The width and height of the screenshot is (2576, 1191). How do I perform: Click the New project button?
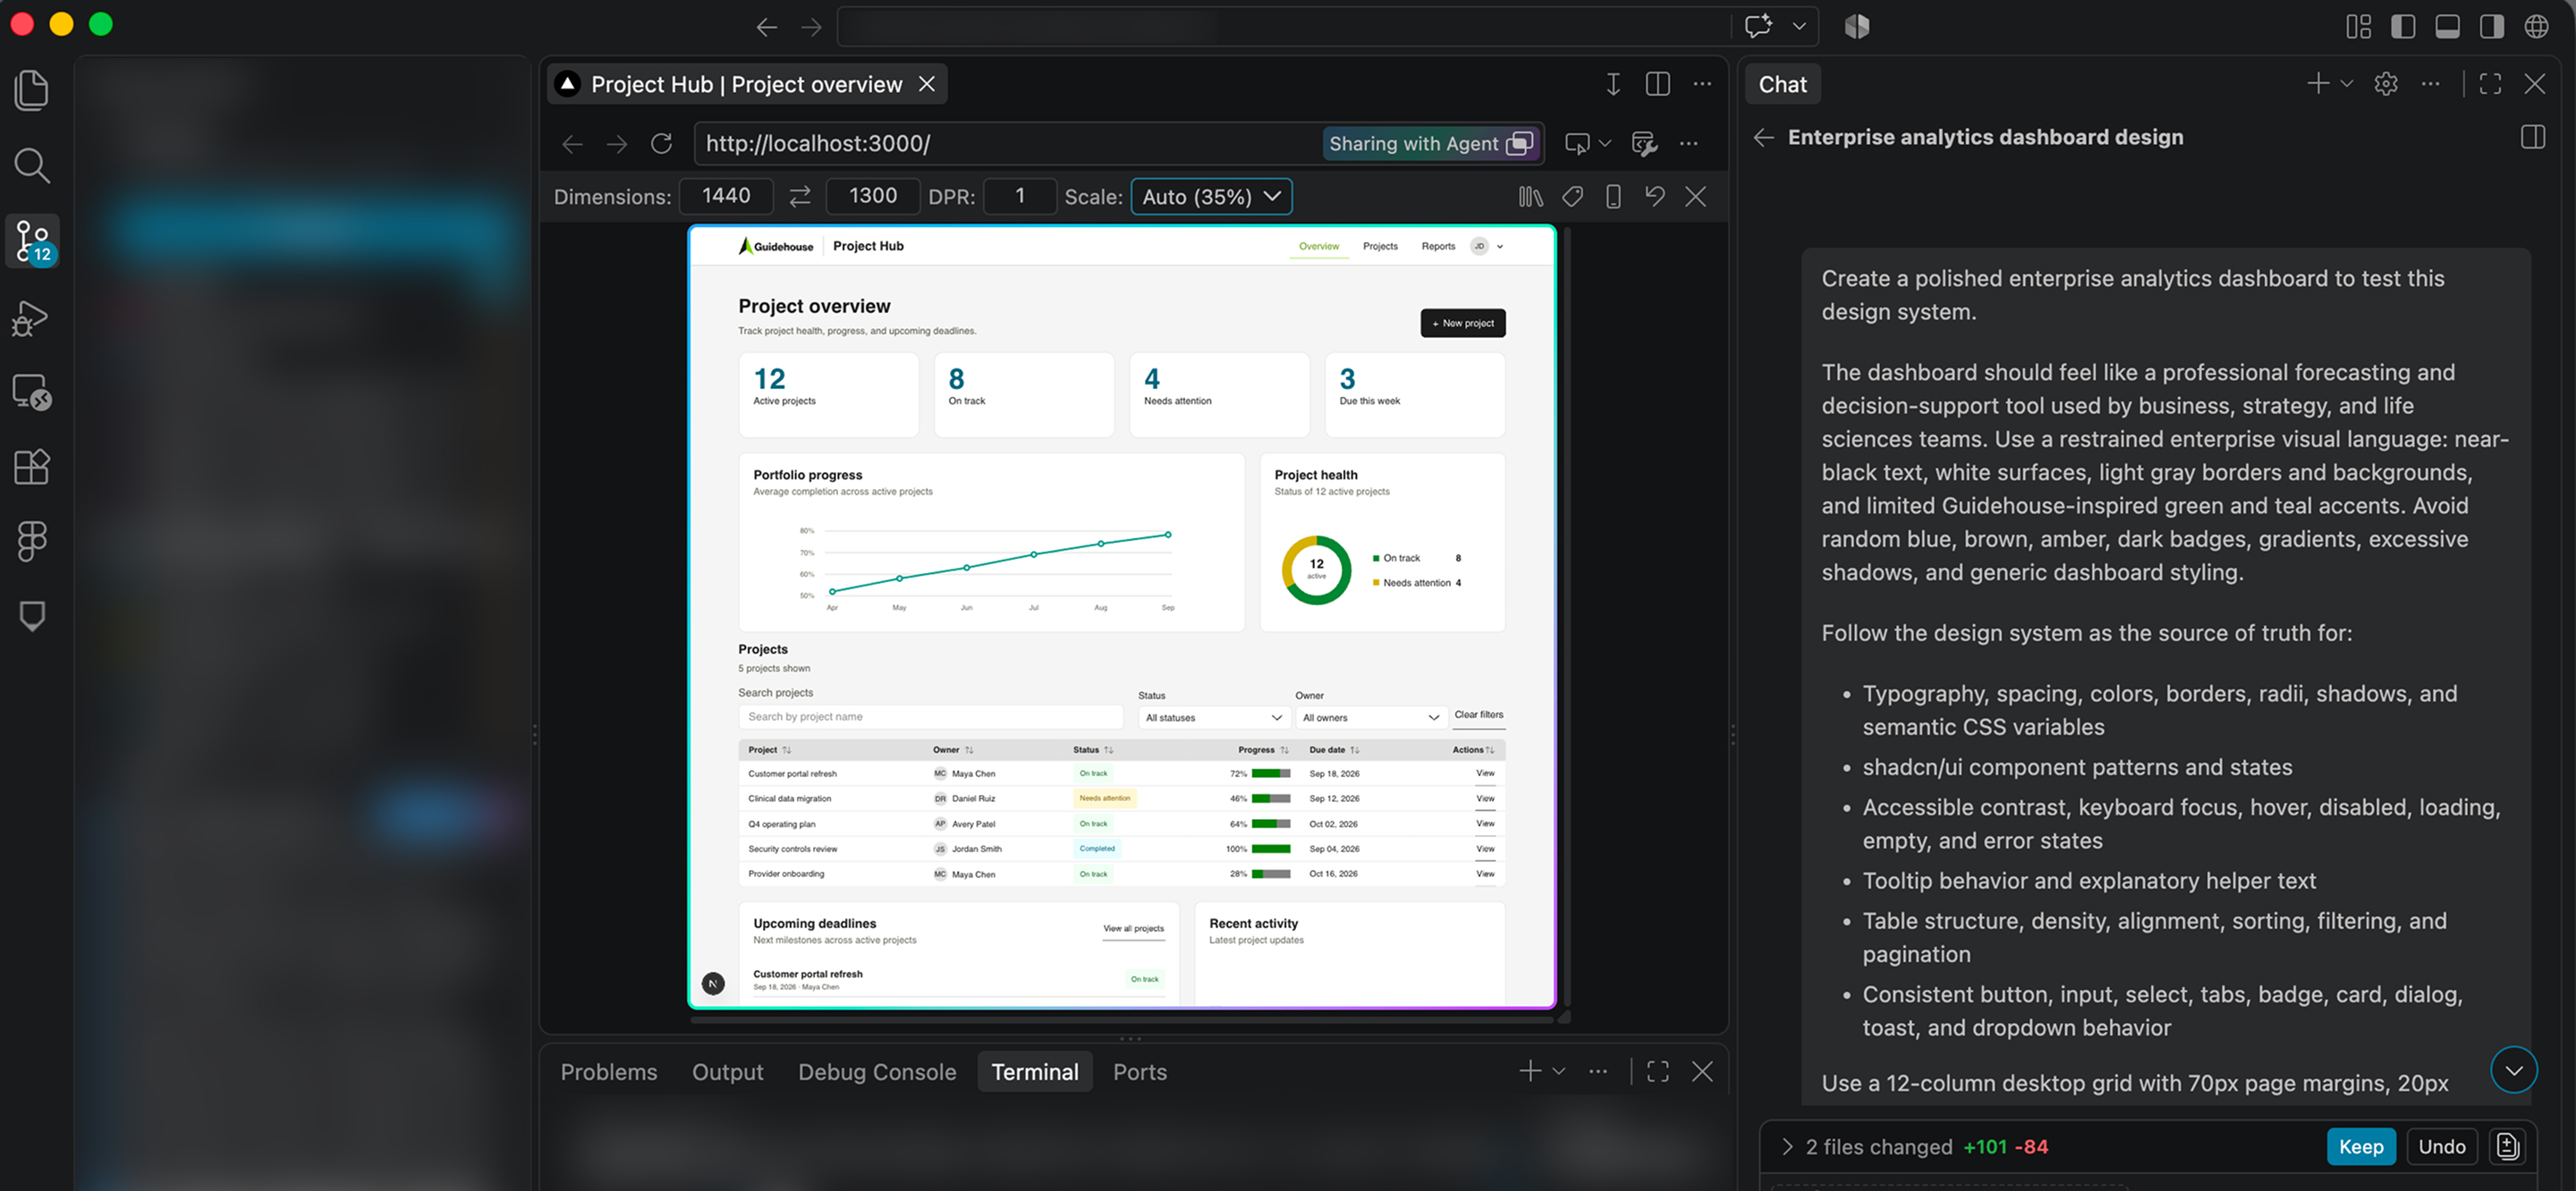click(1462, 323)
